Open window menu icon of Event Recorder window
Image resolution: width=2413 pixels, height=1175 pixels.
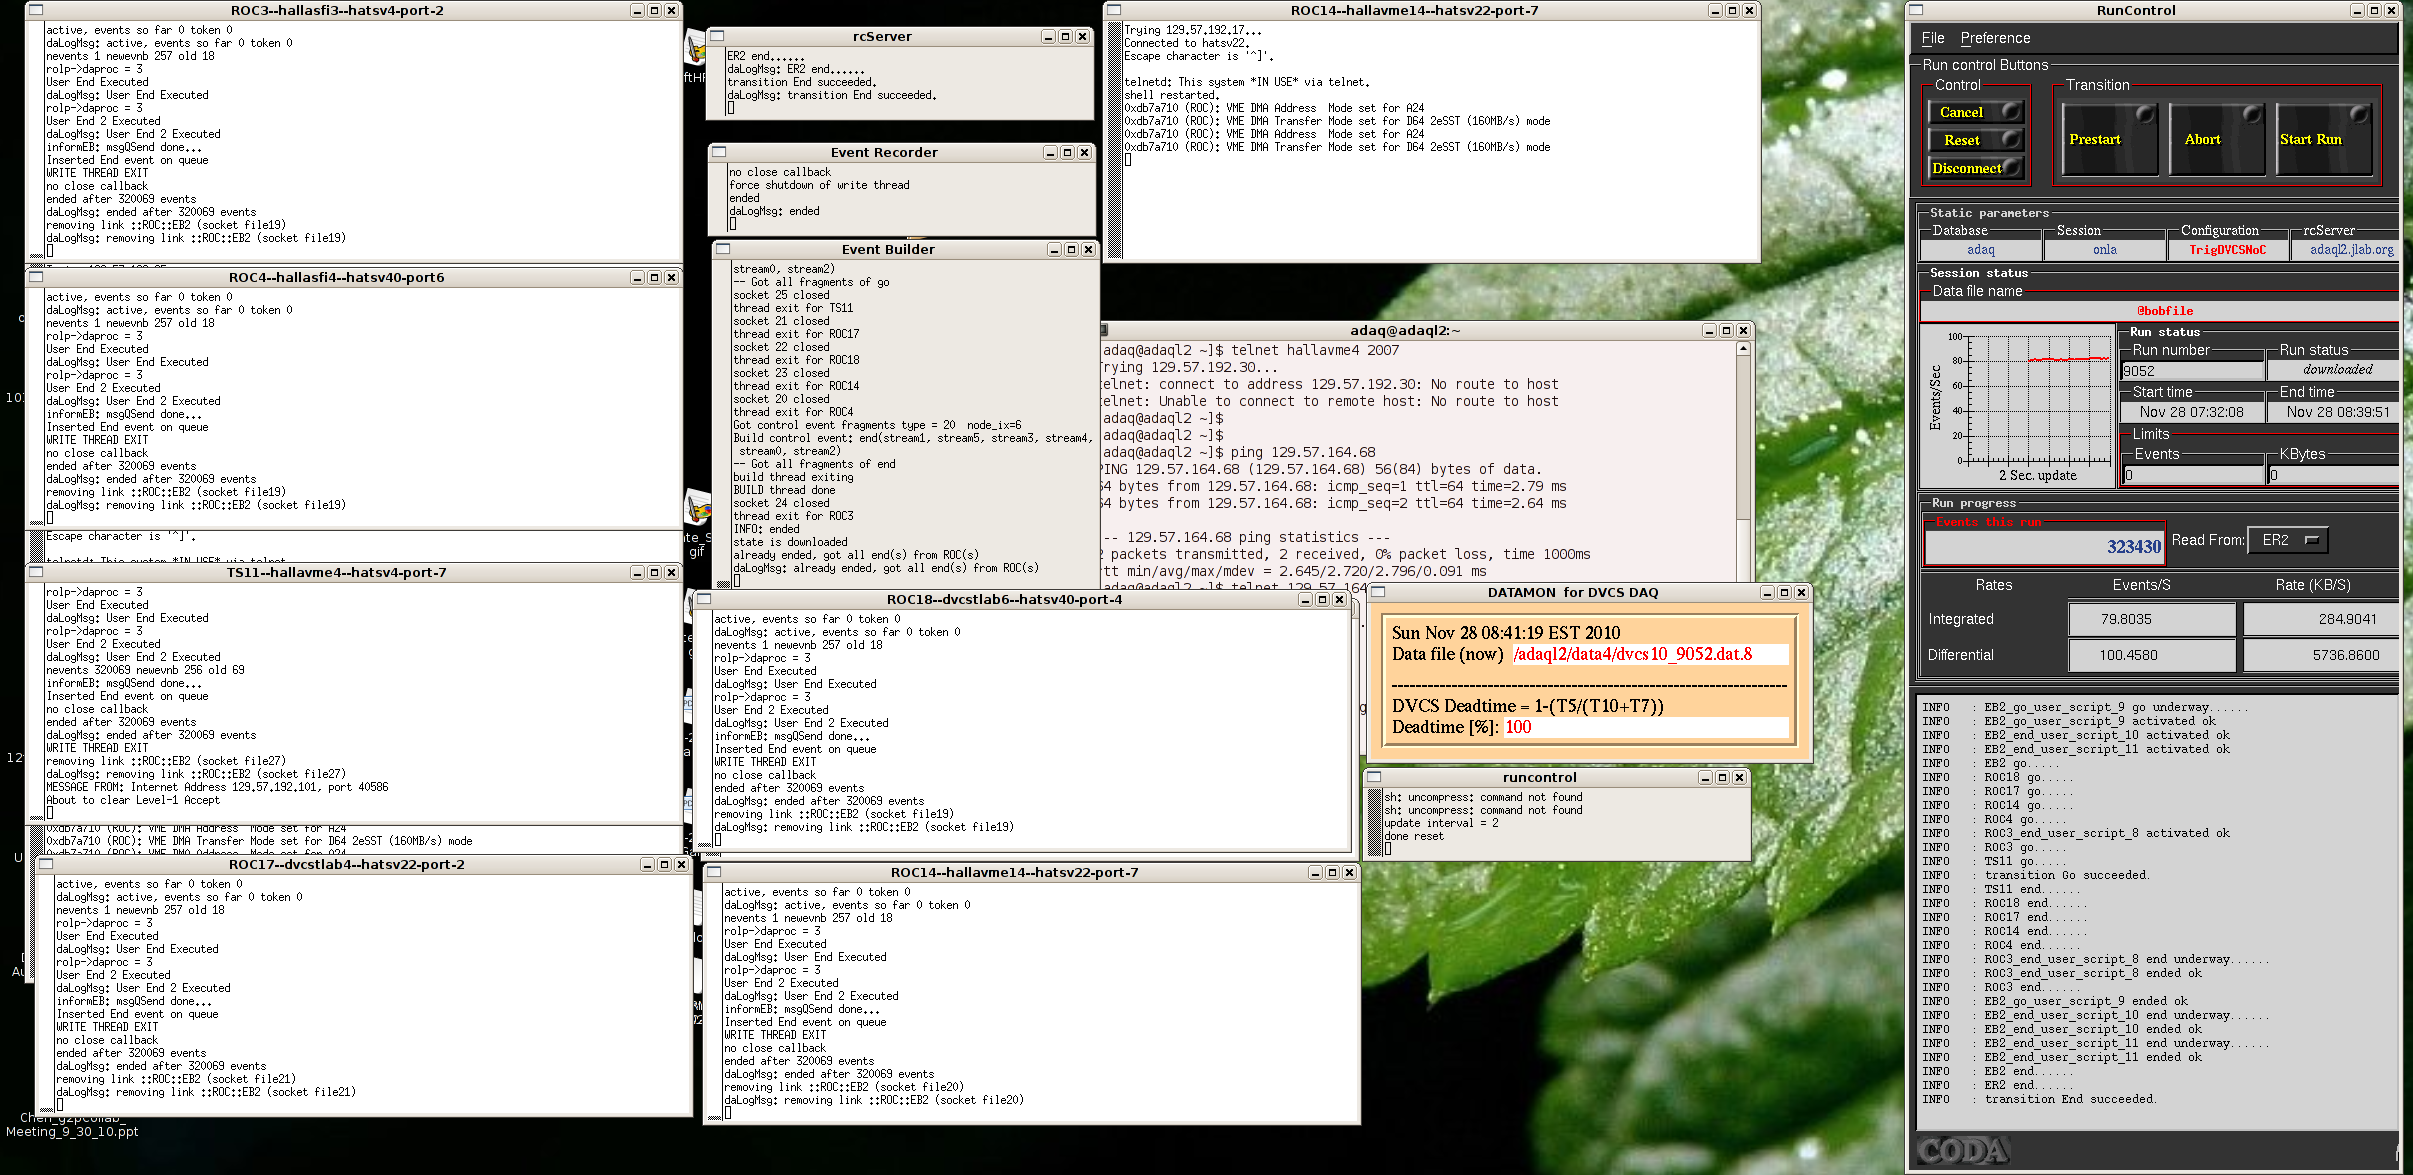[719, 152]
